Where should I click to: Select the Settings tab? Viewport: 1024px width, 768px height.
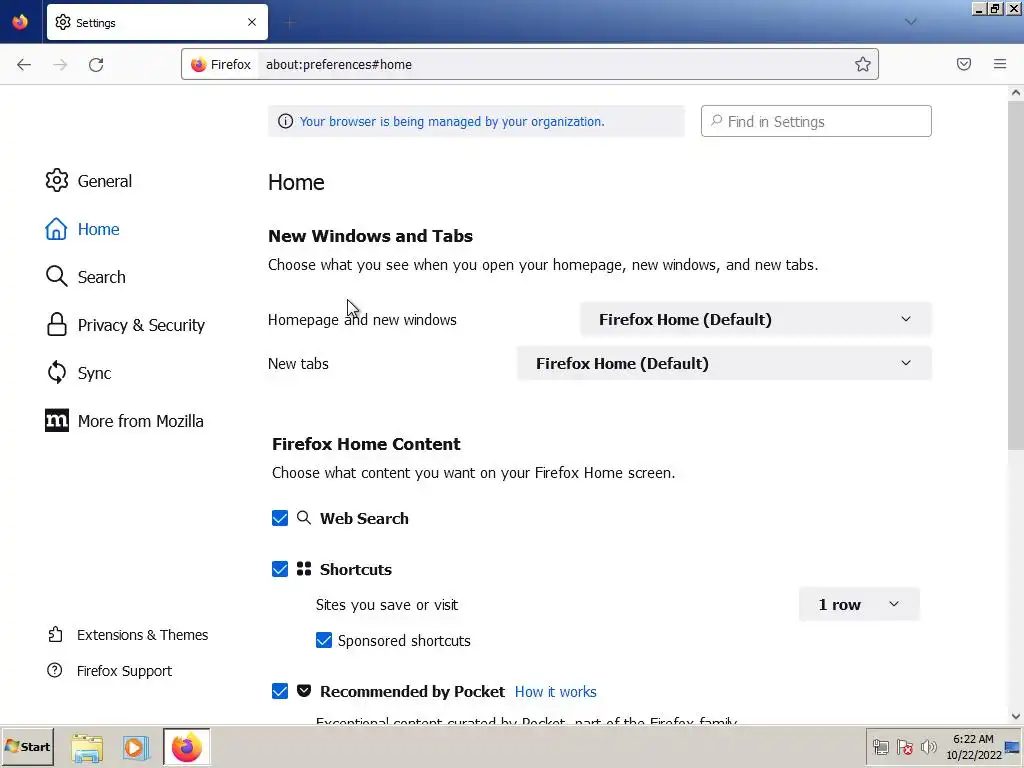tap(157, 22)
